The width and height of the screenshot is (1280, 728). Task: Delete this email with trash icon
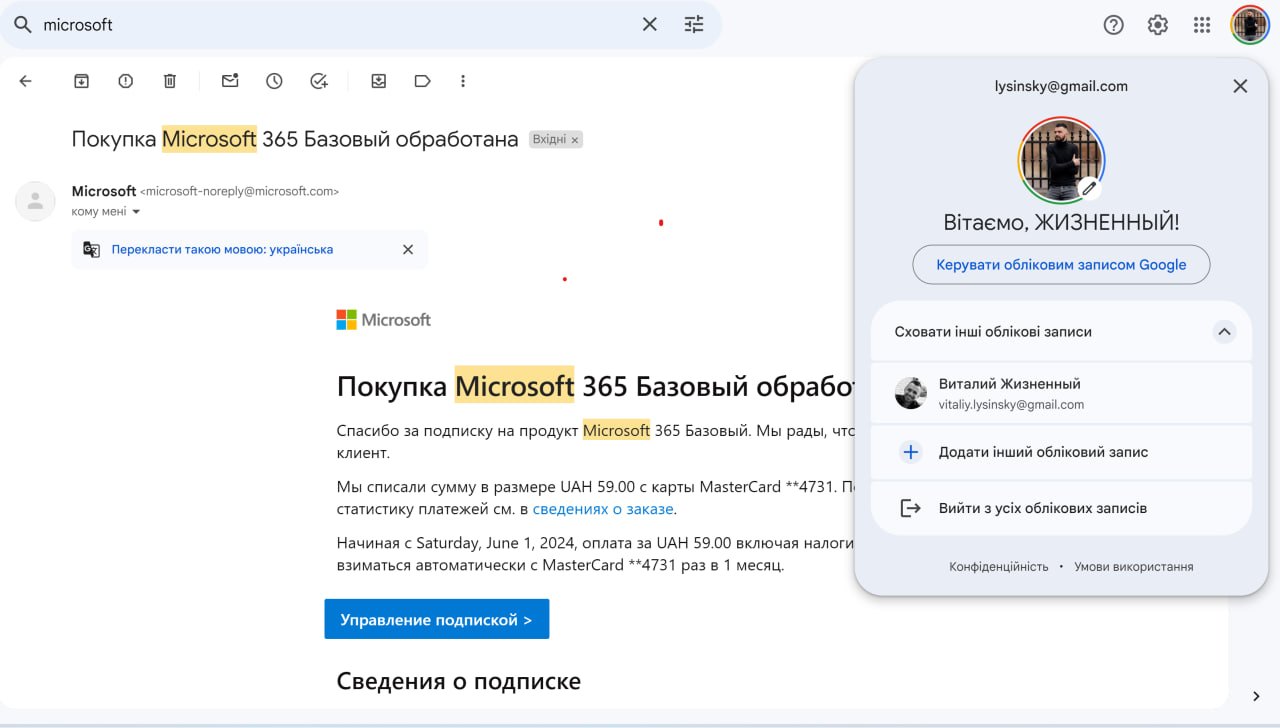point(170,81)
